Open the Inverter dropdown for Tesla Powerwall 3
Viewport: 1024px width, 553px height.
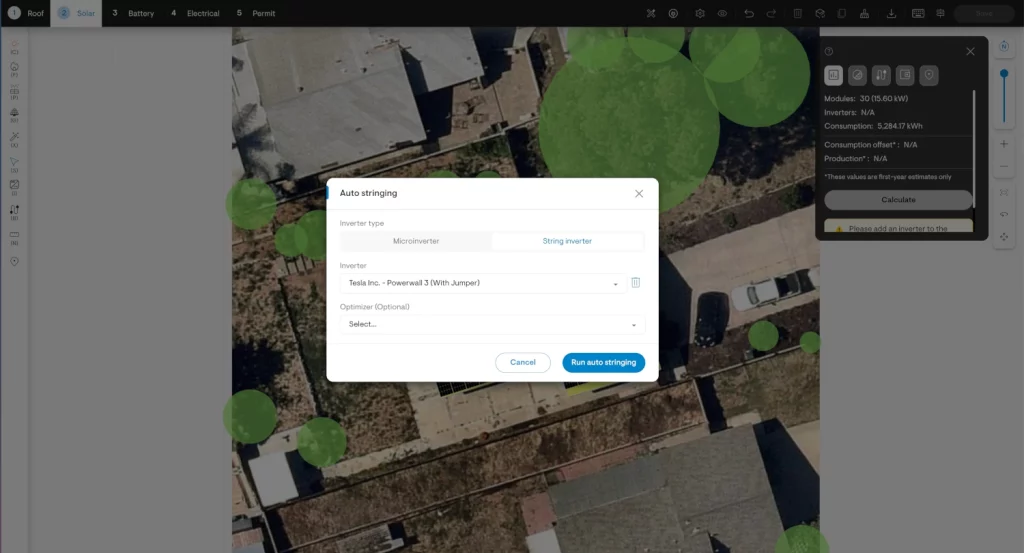(x=483, y=283)
